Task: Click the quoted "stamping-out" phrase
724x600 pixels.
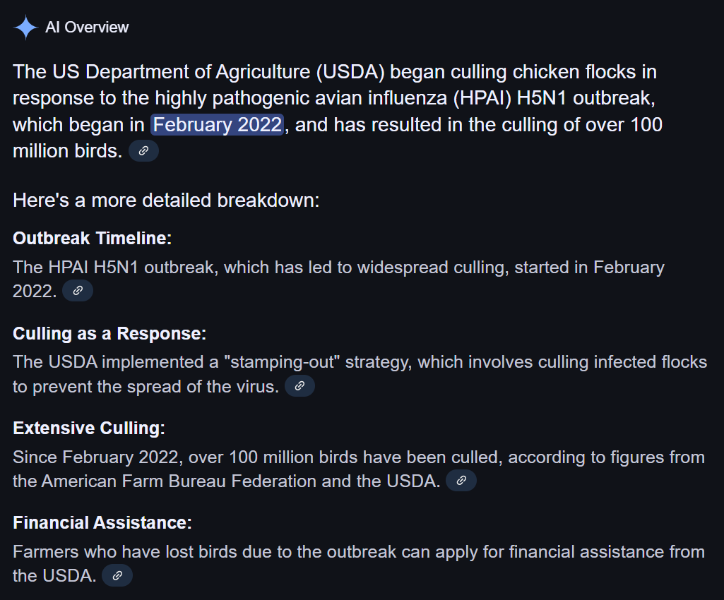Action: pyautogui.click(x=282, y=363)
